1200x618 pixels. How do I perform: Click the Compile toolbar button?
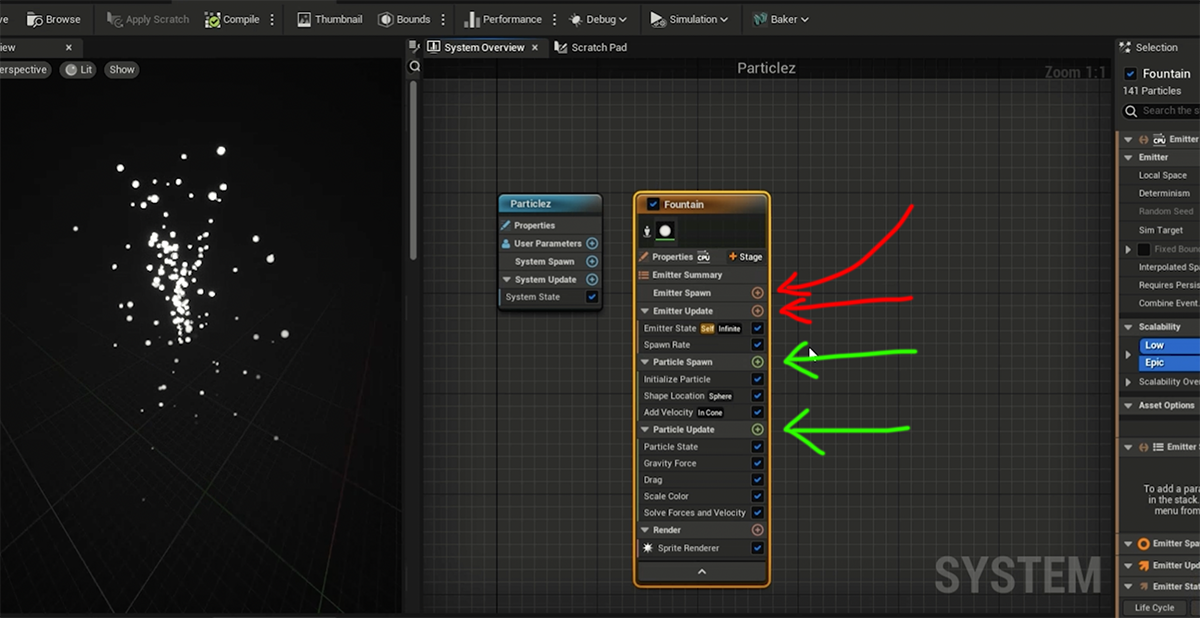(232, 19)
